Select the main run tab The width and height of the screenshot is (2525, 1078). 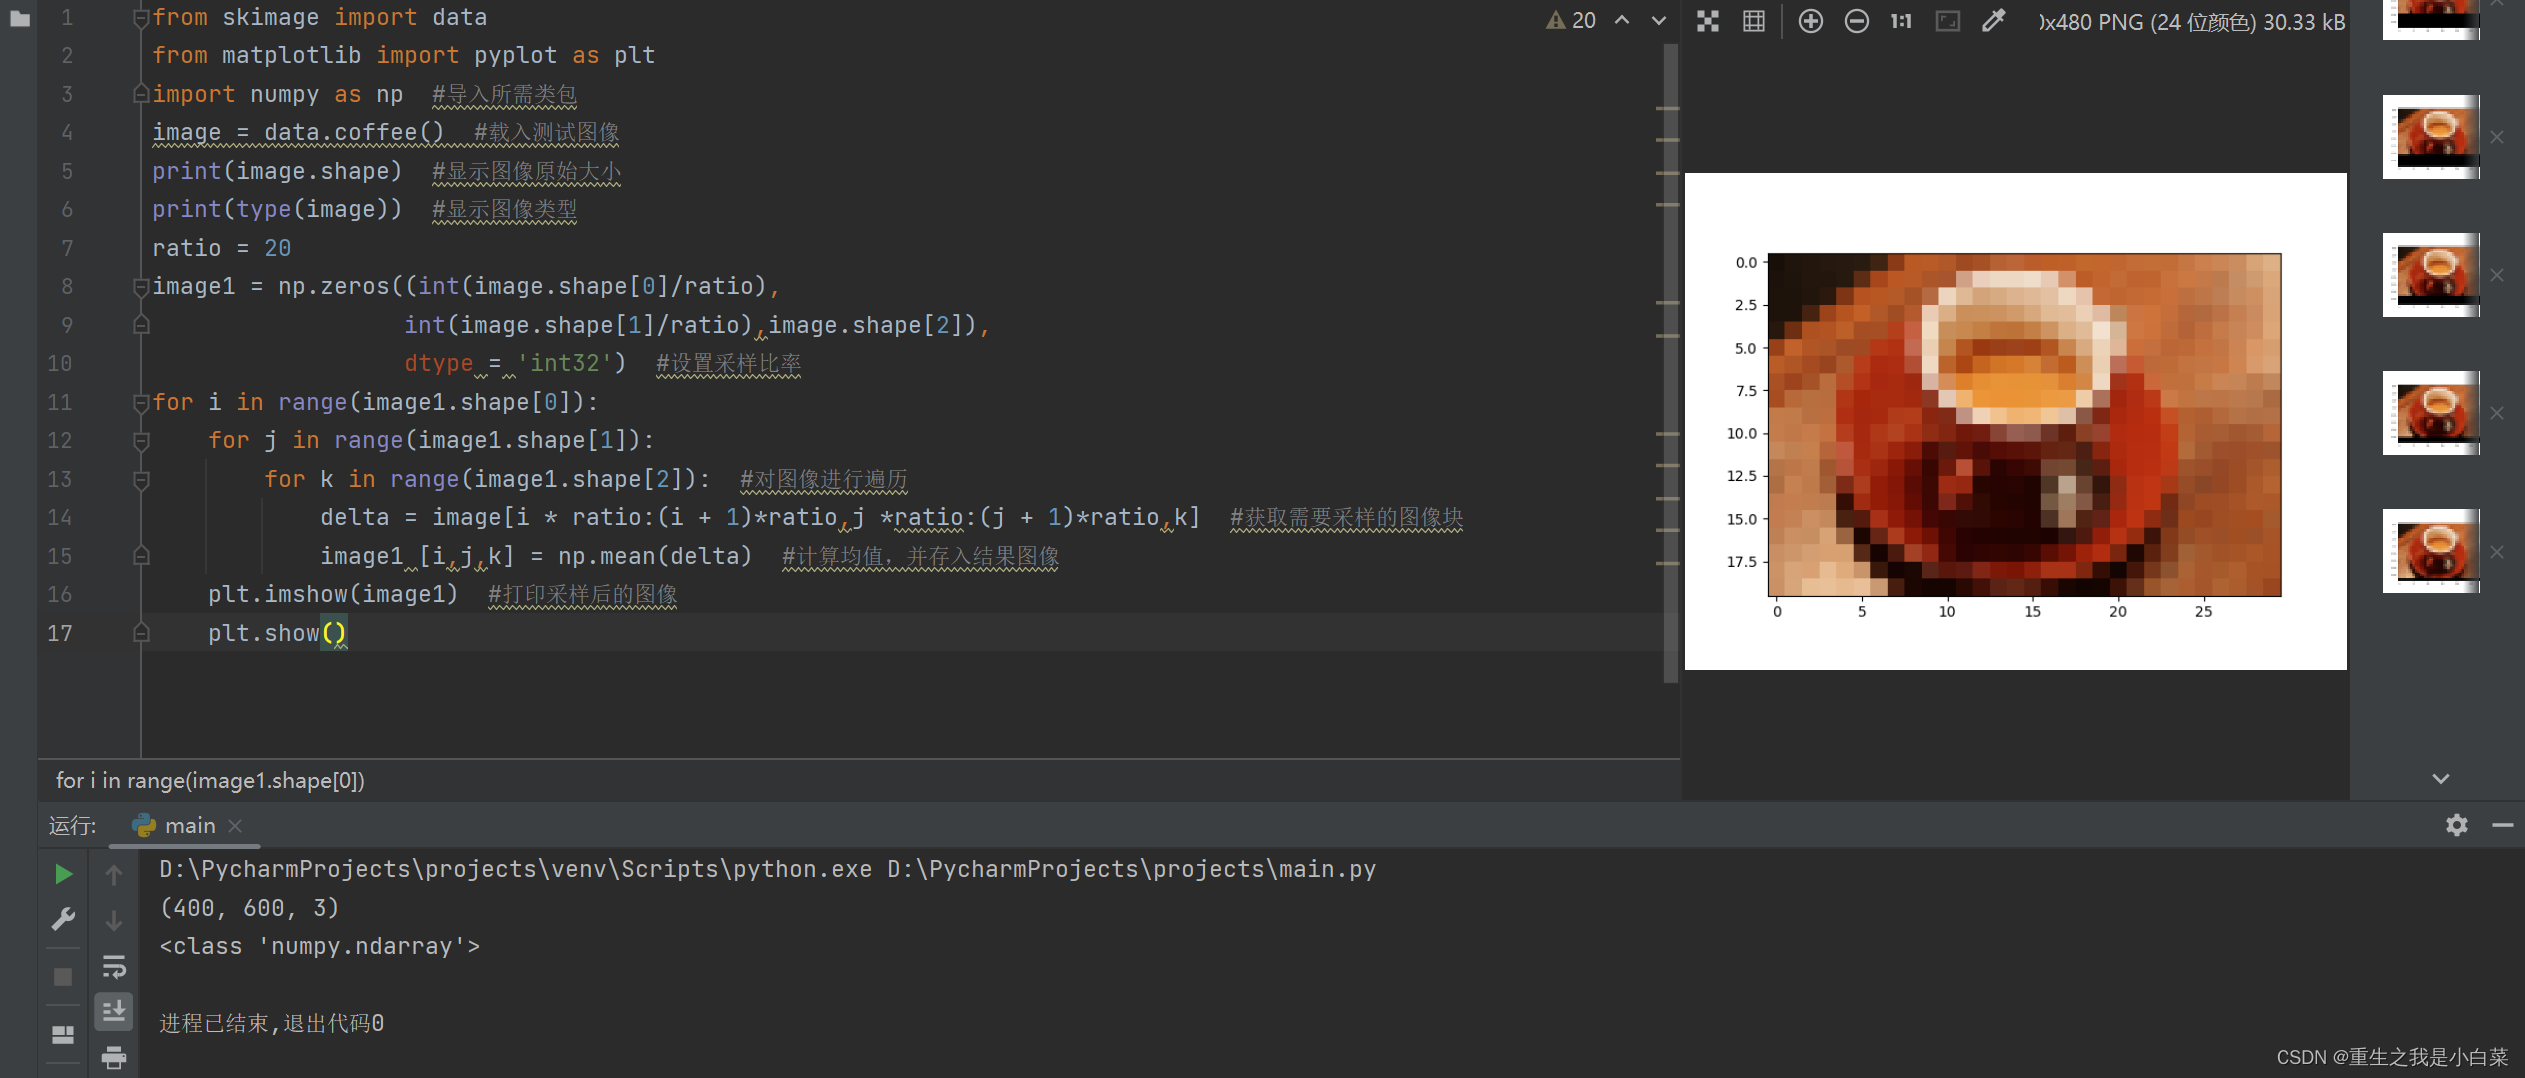pos(189,826)
